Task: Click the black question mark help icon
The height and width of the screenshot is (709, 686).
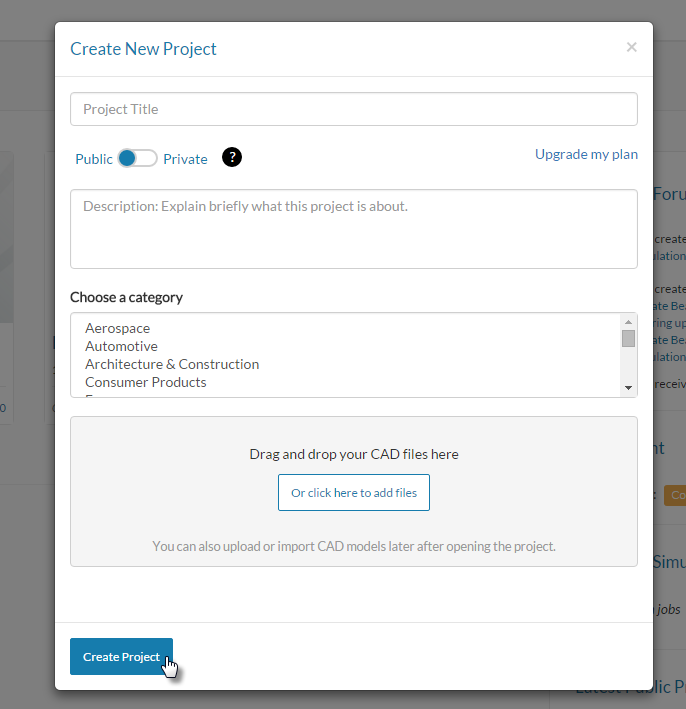Action: click(232, 157)
